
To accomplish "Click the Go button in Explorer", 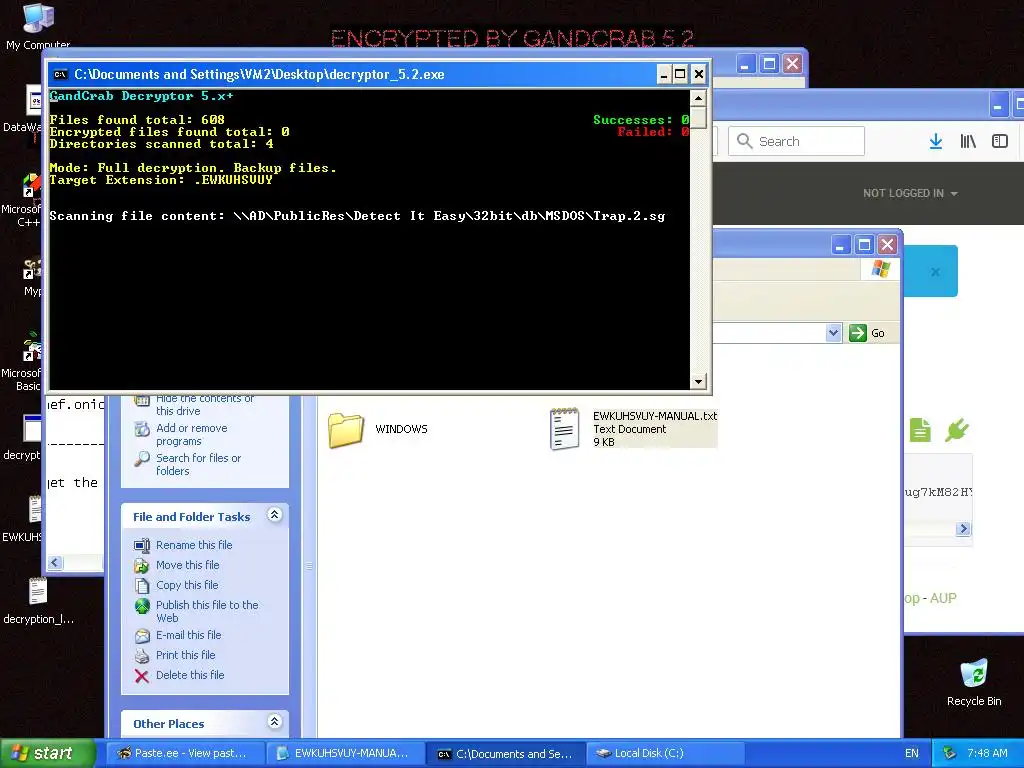I will pos(867,333).
